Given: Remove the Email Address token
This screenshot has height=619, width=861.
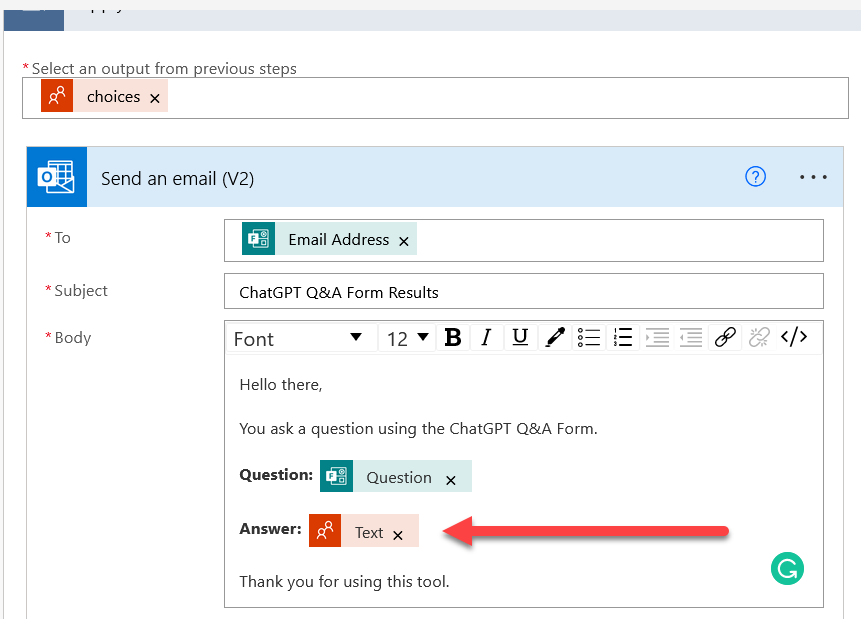Looking at the screenshot, I should (x=404, y=241).
